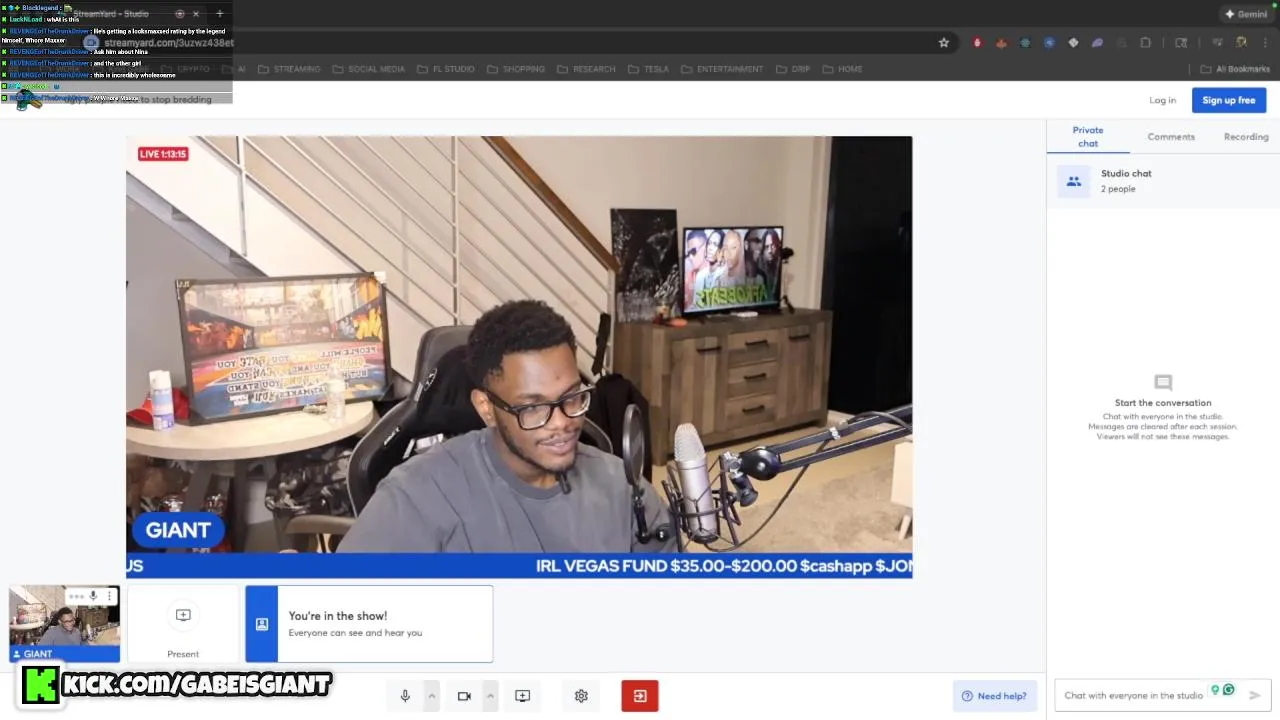The width and height of the screenshot is (1280, 720).
Task: Open the STREAMING bookmarks folder
Action: (x=289, y=69)
